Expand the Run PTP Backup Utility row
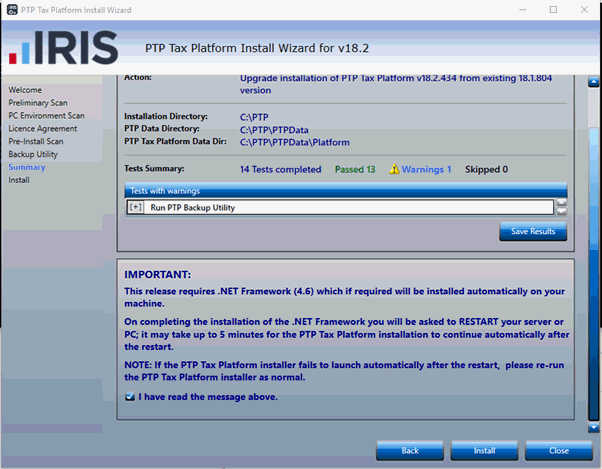602x469 pixels. click(136, 207)
